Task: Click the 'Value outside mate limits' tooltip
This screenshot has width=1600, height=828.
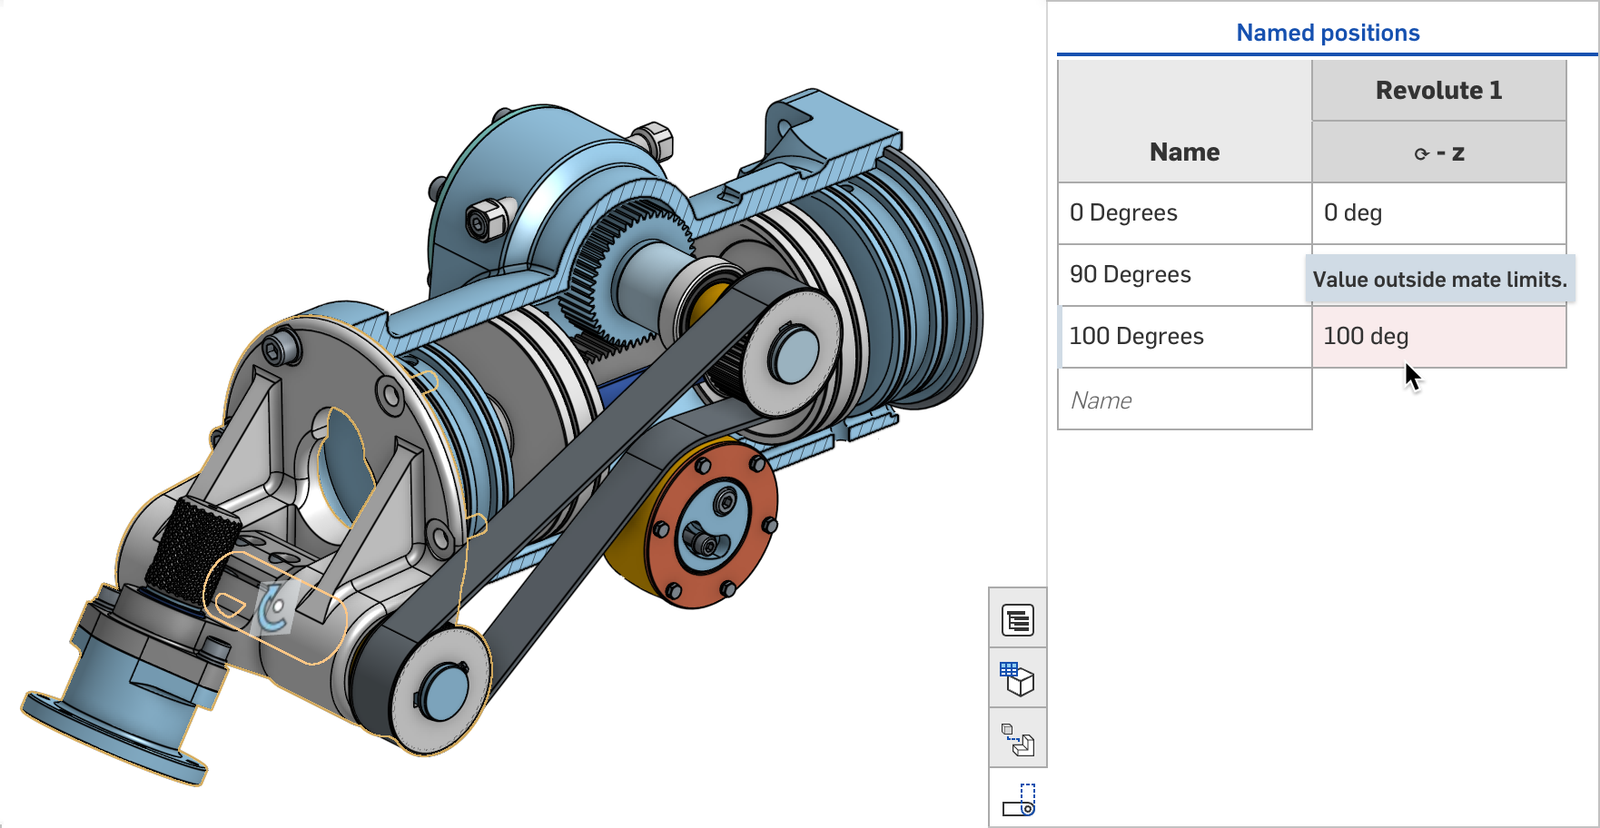Action: 1439,280
